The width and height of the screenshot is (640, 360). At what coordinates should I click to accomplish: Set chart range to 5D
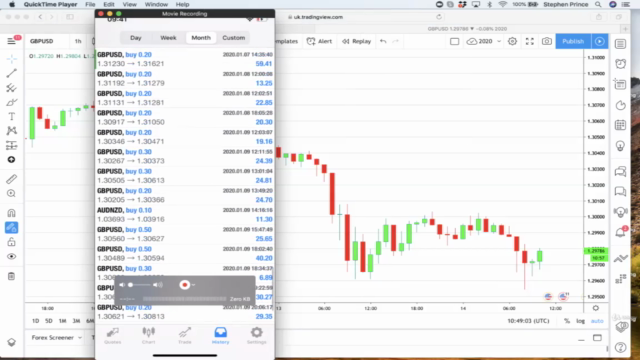pyautogui.click(x=49, y=321)
